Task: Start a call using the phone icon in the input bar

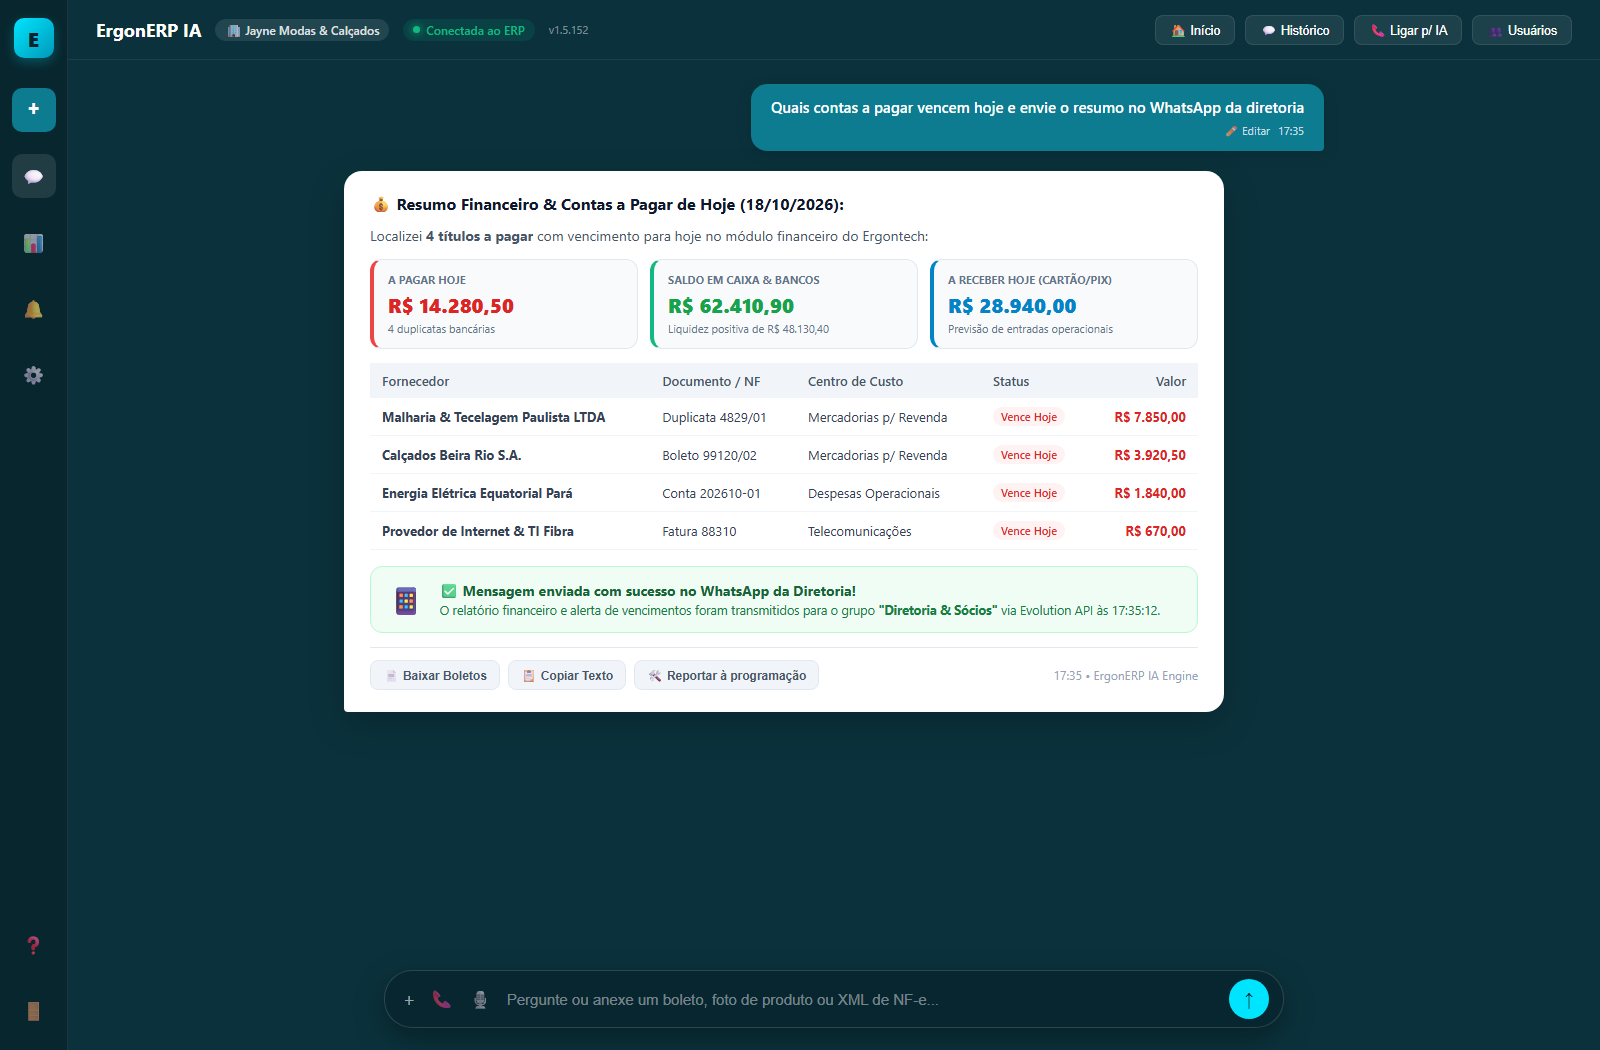Action: pyautogui.click(x=441, y=999)
